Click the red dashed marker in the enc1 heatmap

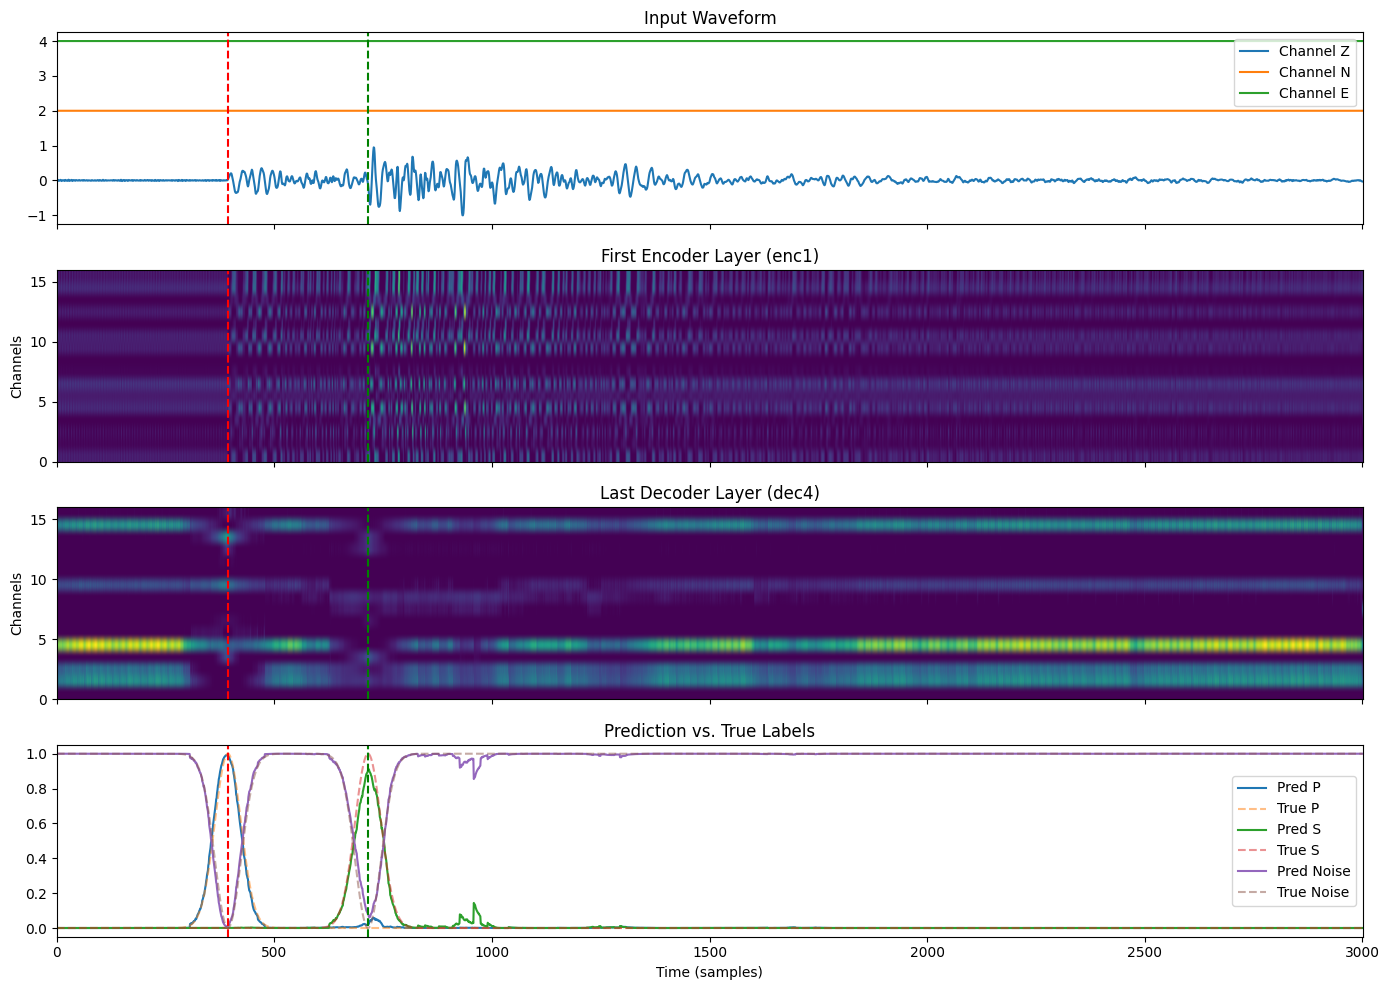228,366
